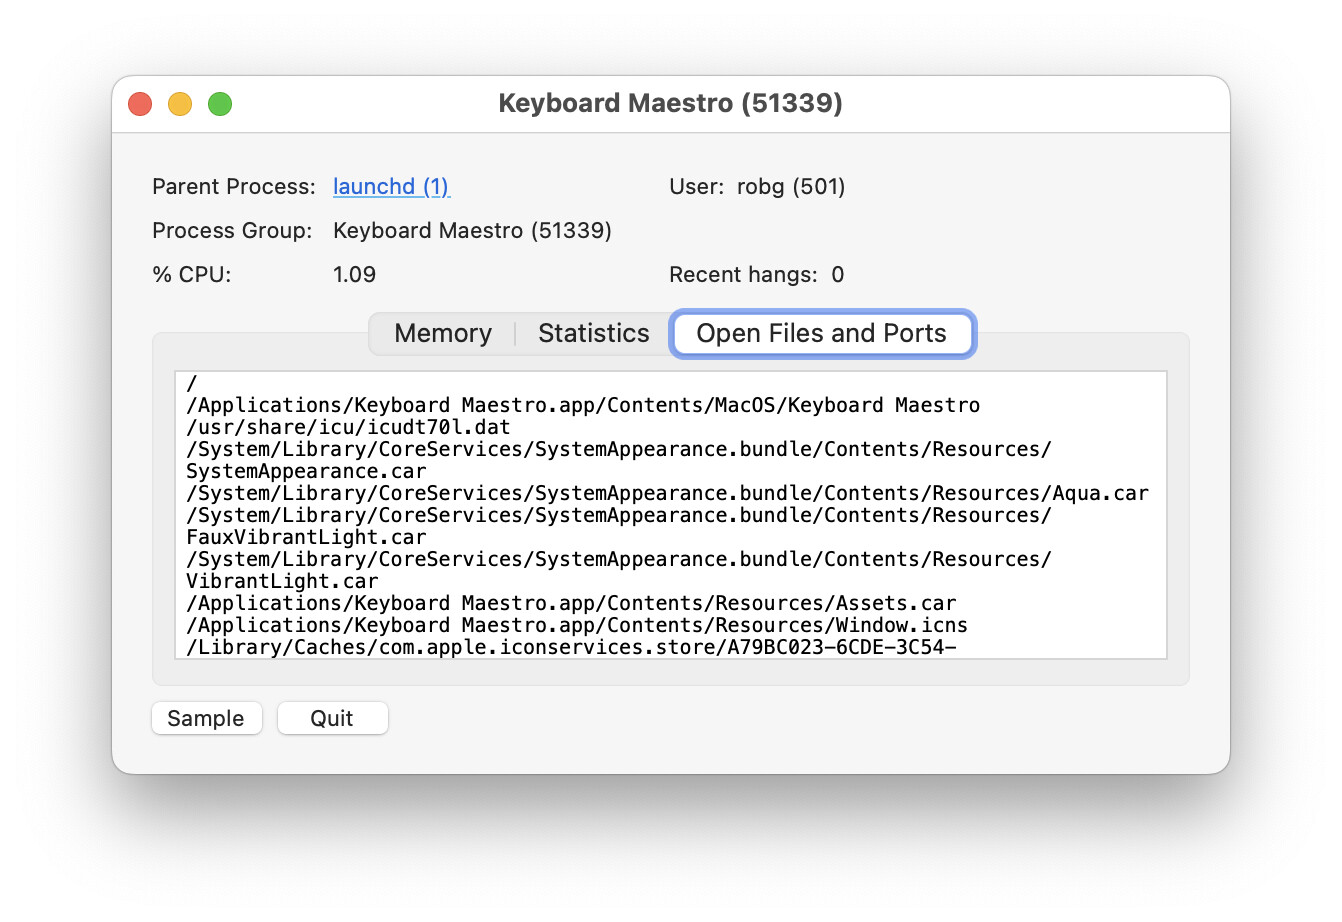Close the Keyboard Maestro process window

point(140,103)
